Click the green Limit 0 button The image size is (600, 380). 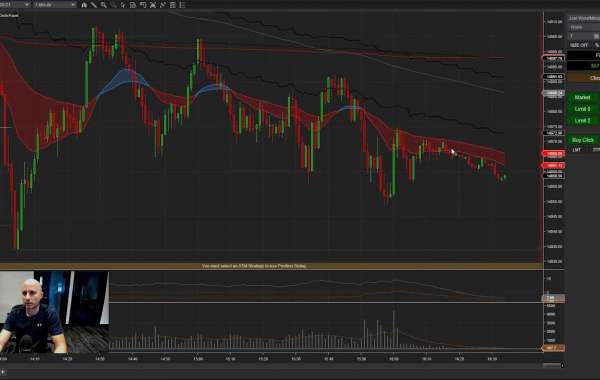pos(583,109)
